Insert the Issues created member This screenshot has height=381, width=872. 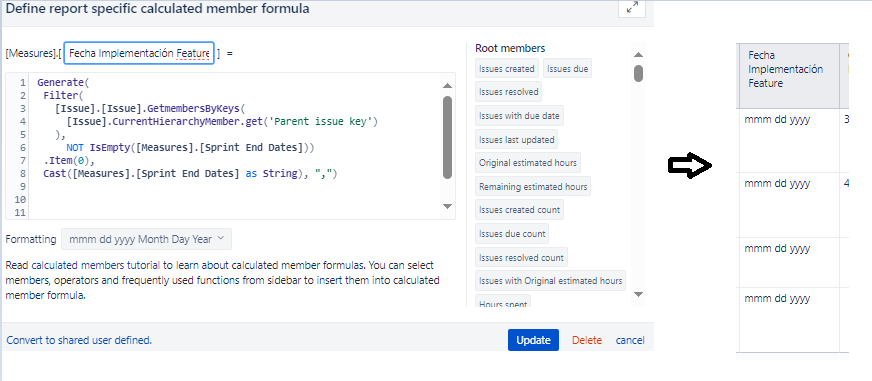tap(507, 69)
